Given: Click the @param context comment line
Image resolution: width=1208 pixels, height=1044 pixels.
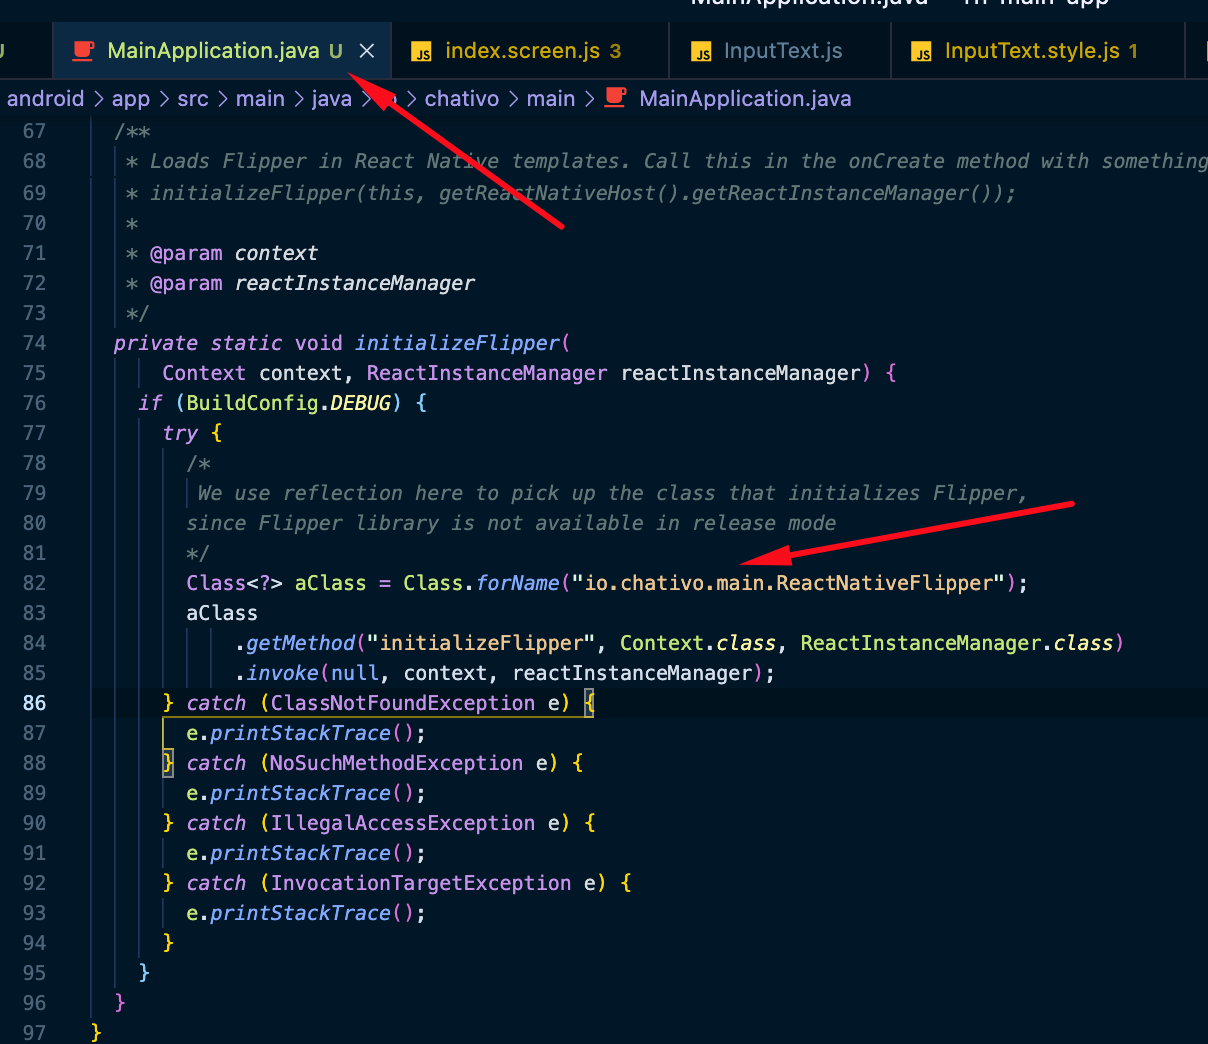Looking at the screenshot, I should pos(221,253).
